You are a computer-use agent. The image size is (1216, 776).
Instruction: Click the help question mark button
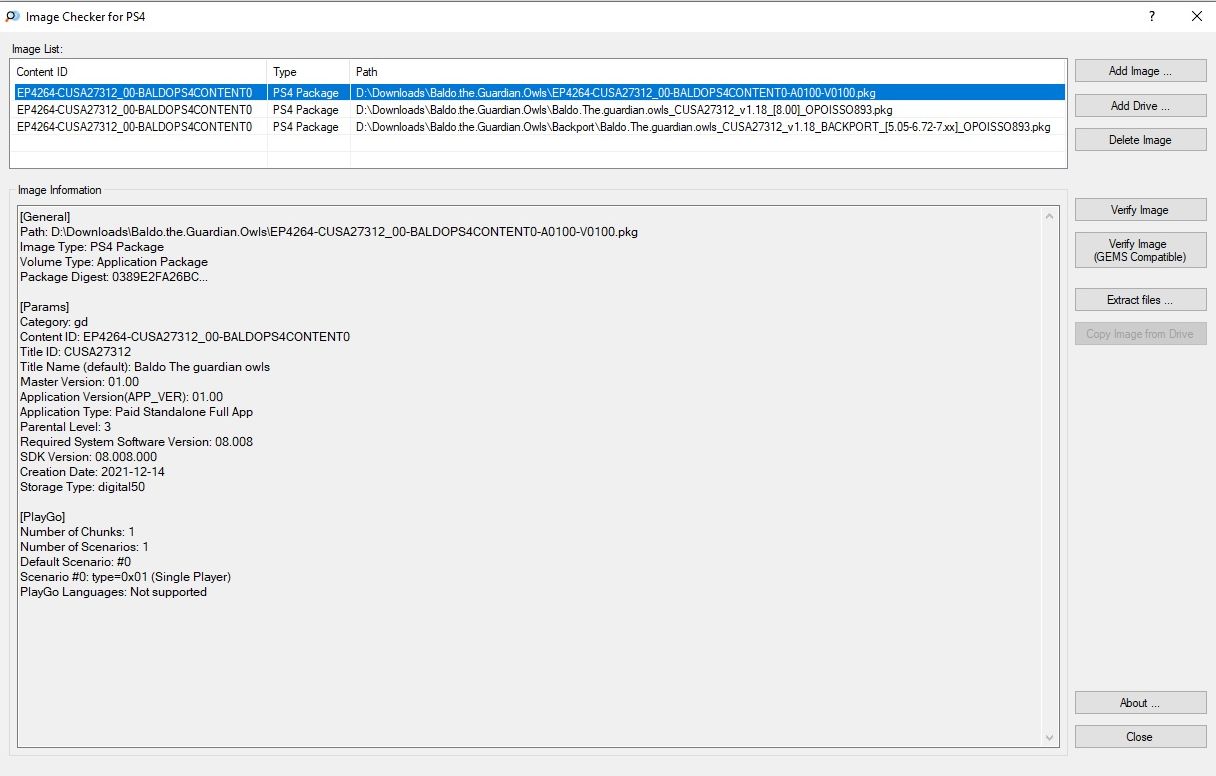click(x=1152, y=16)
